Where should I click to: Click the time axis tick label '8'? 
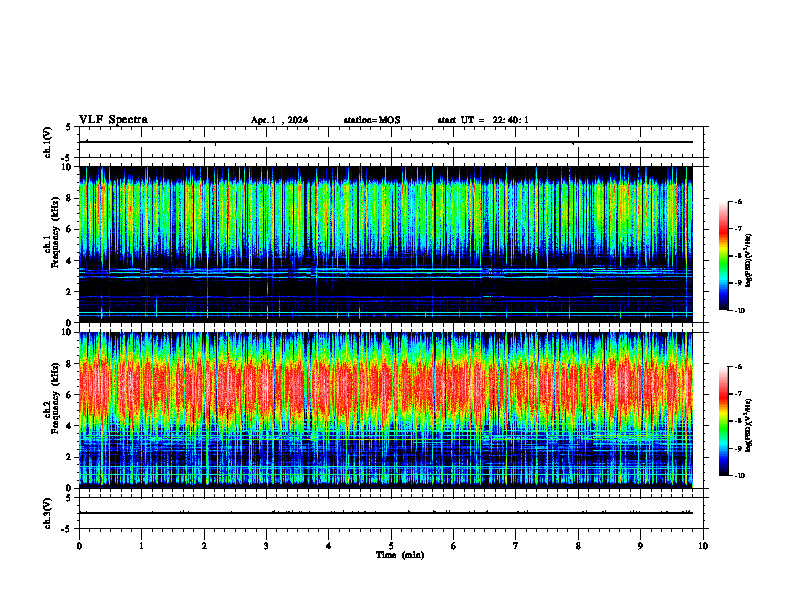(578, 546)
